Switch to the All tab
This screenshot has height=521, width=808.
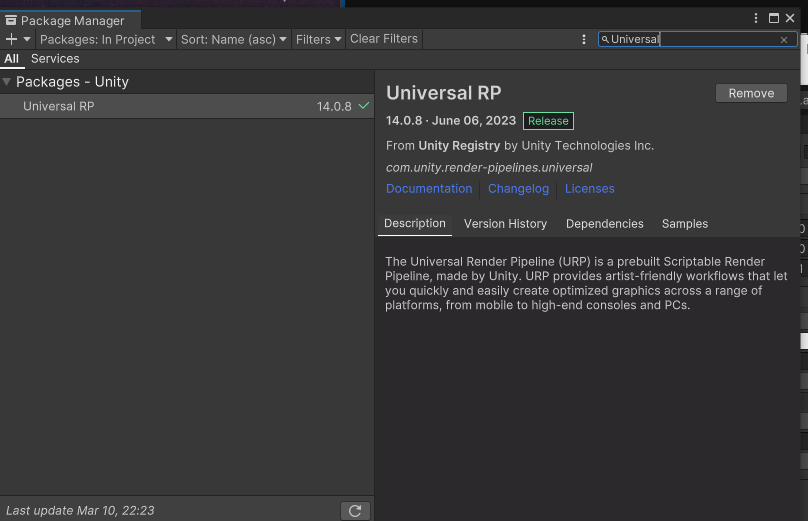pos(11,59)
